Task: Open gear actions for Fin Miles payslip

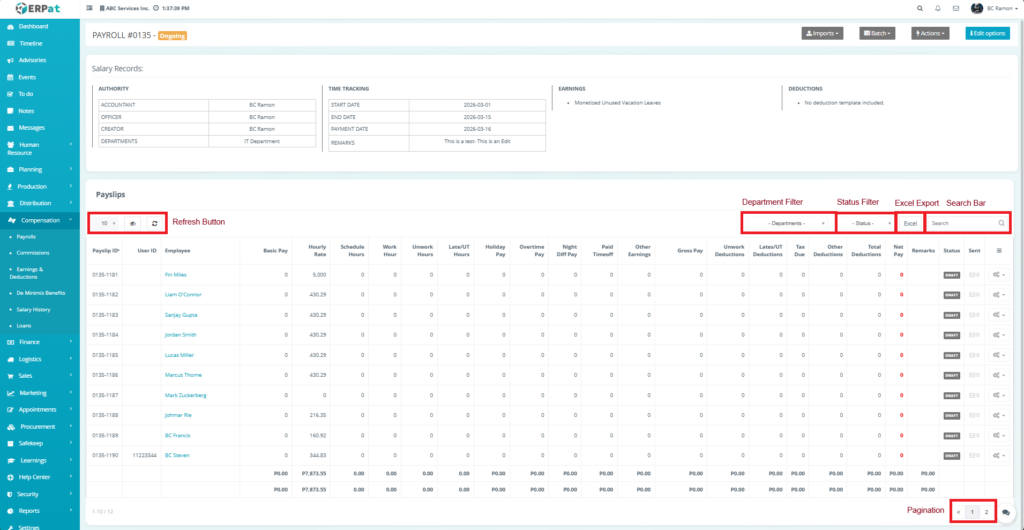Action: tap(999, 274)
